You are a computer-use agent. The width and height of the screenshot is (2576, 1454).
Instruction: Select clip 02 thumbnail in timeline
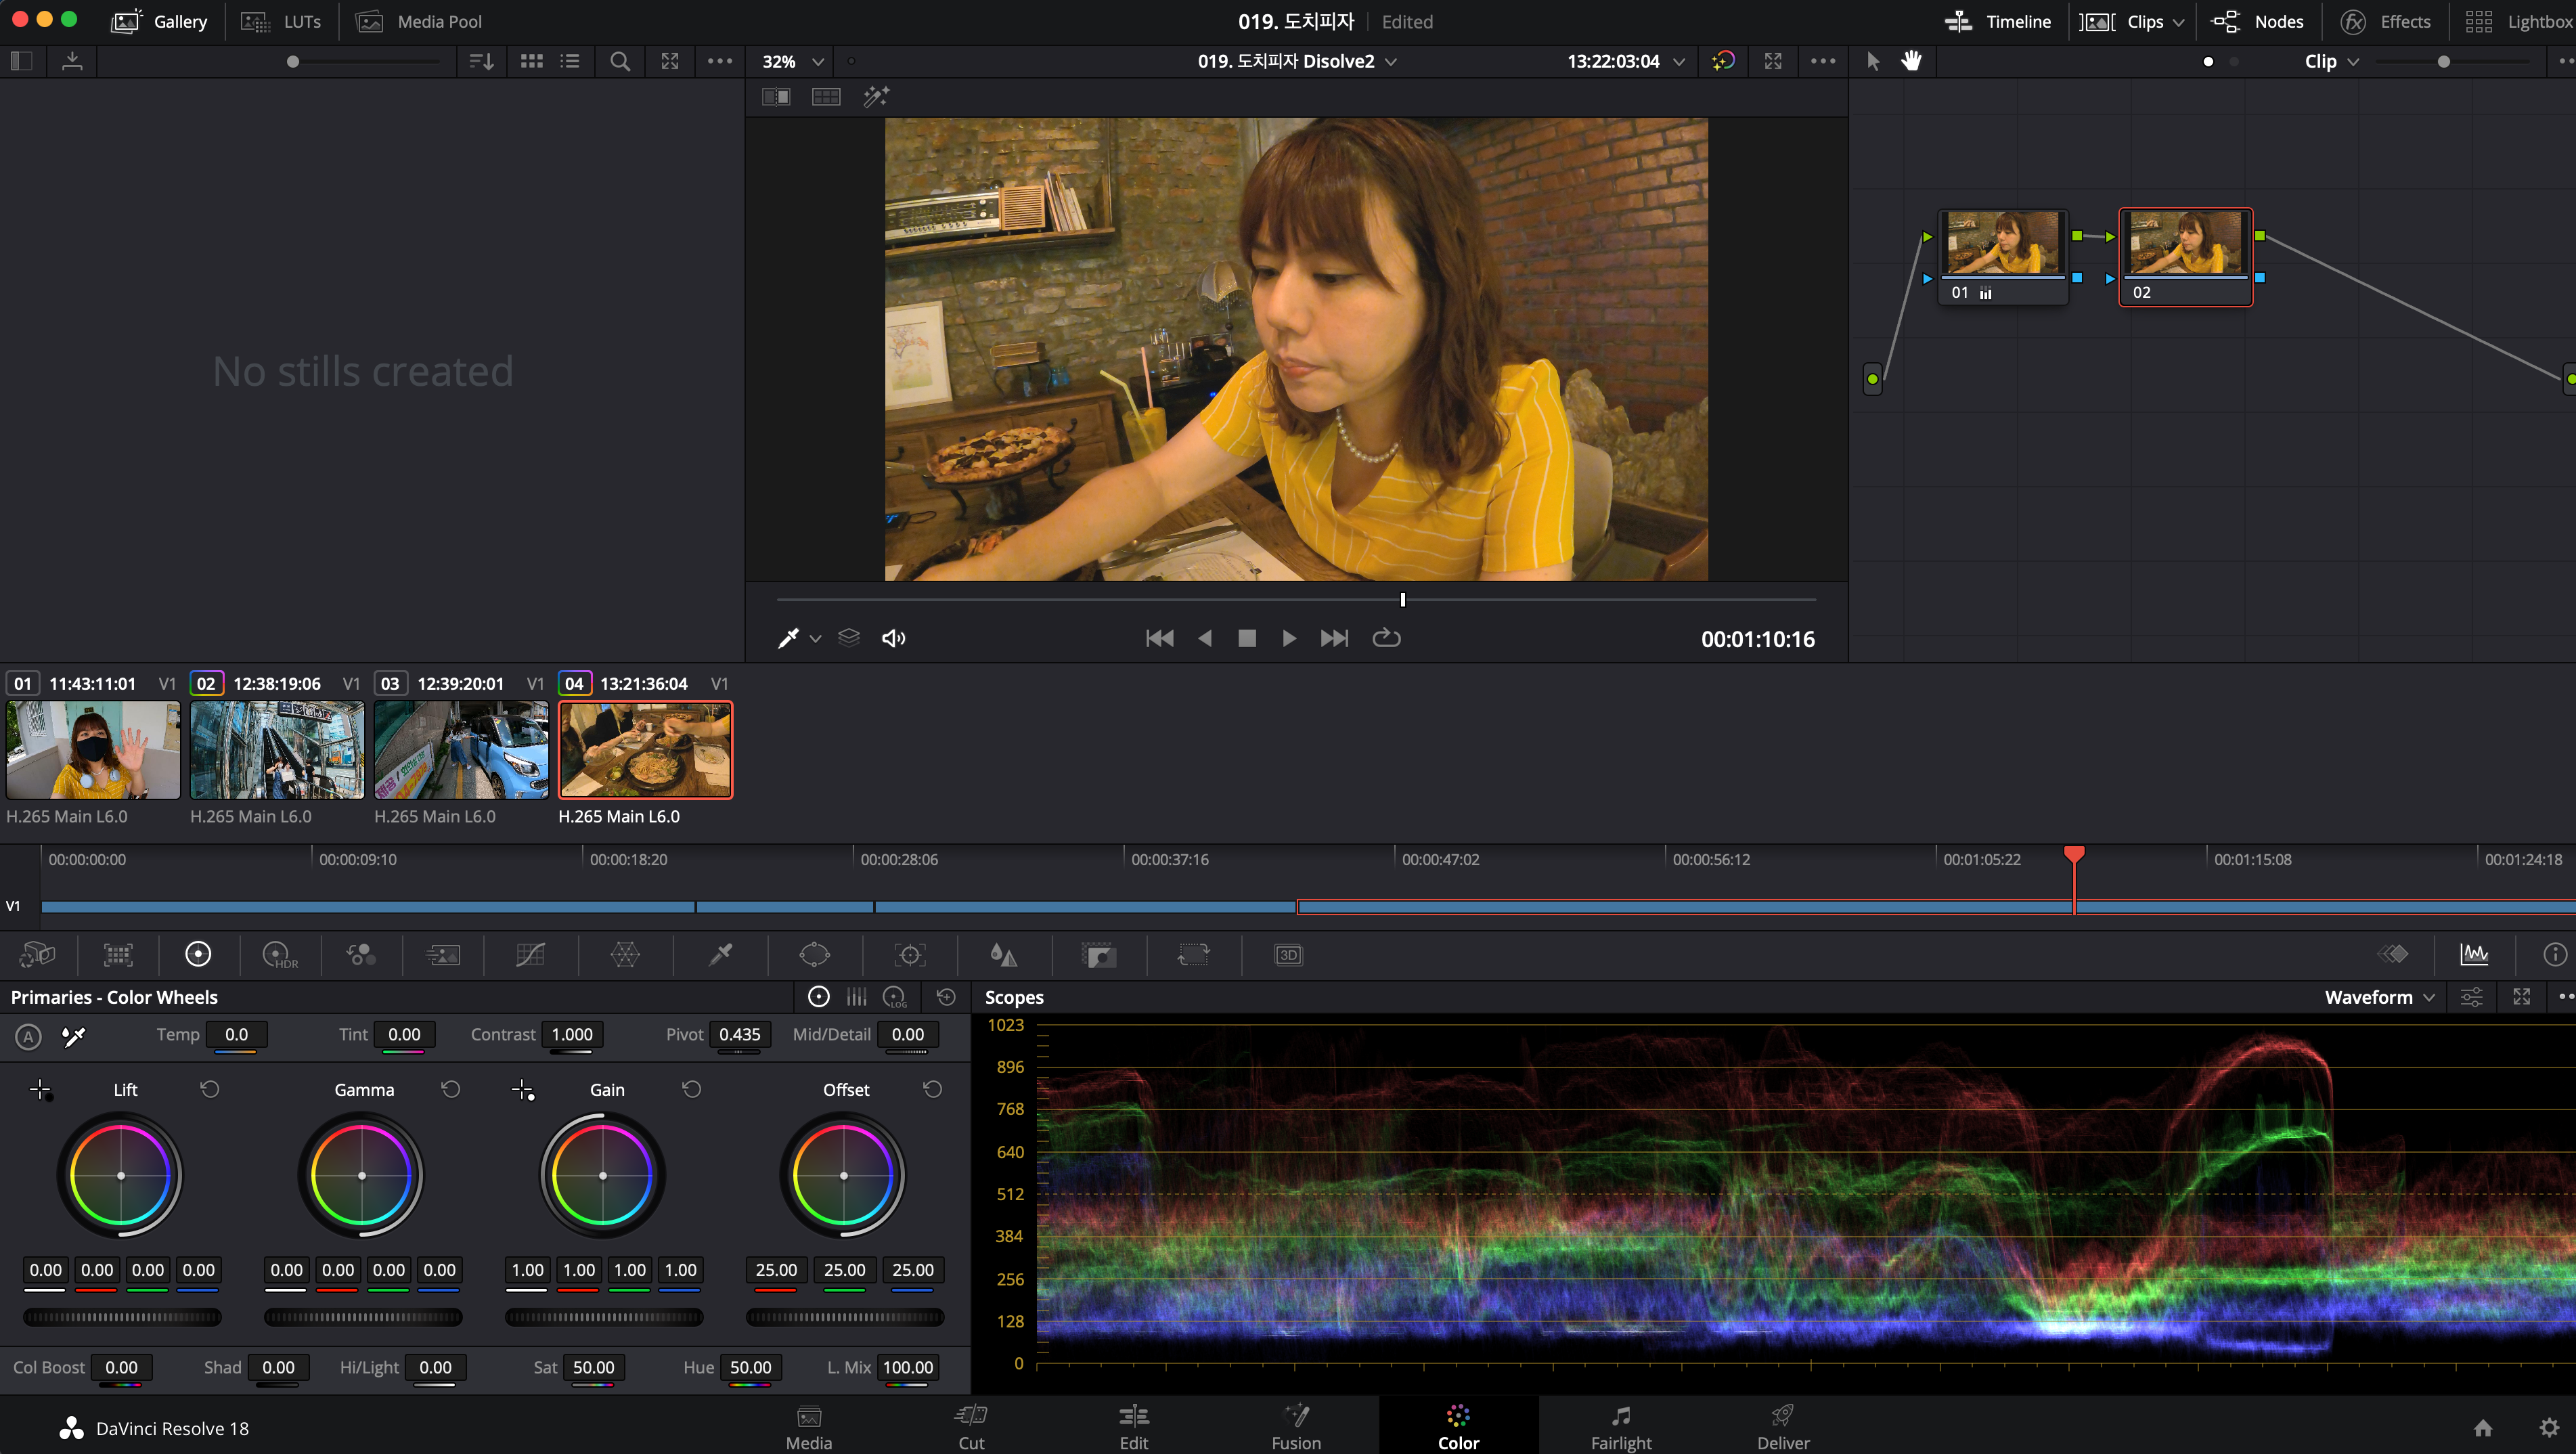click(x=277, y=750)
